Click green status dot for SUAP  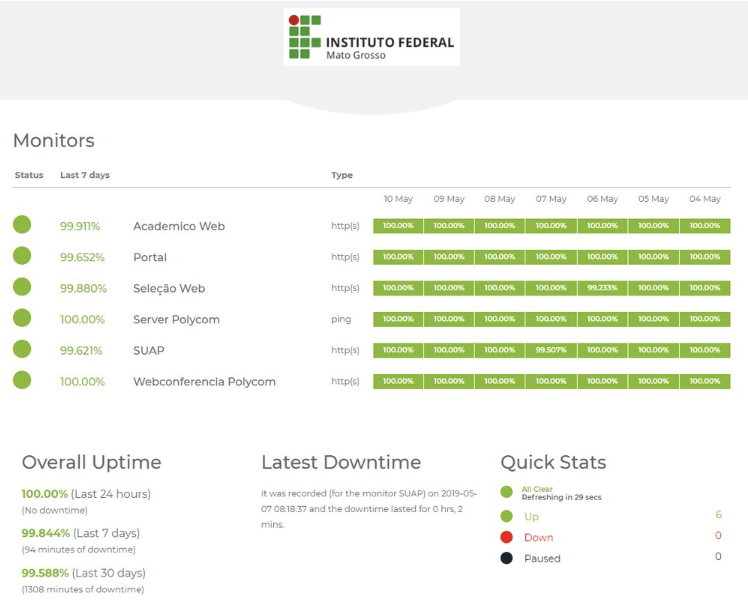tap(22, 349)
